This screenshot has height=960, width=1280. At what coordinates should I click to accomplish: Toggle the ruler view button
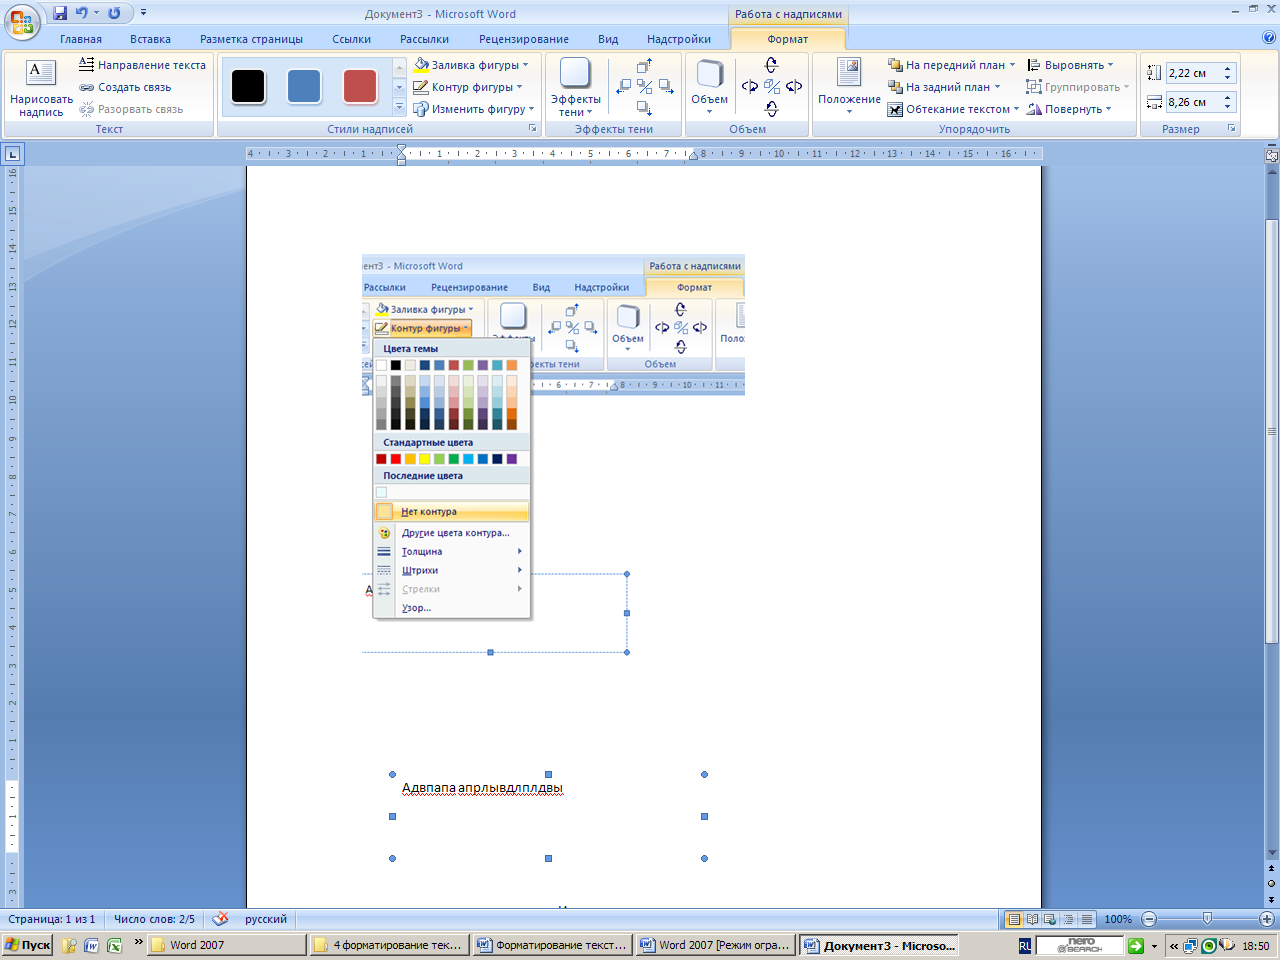pos(1272,155)
